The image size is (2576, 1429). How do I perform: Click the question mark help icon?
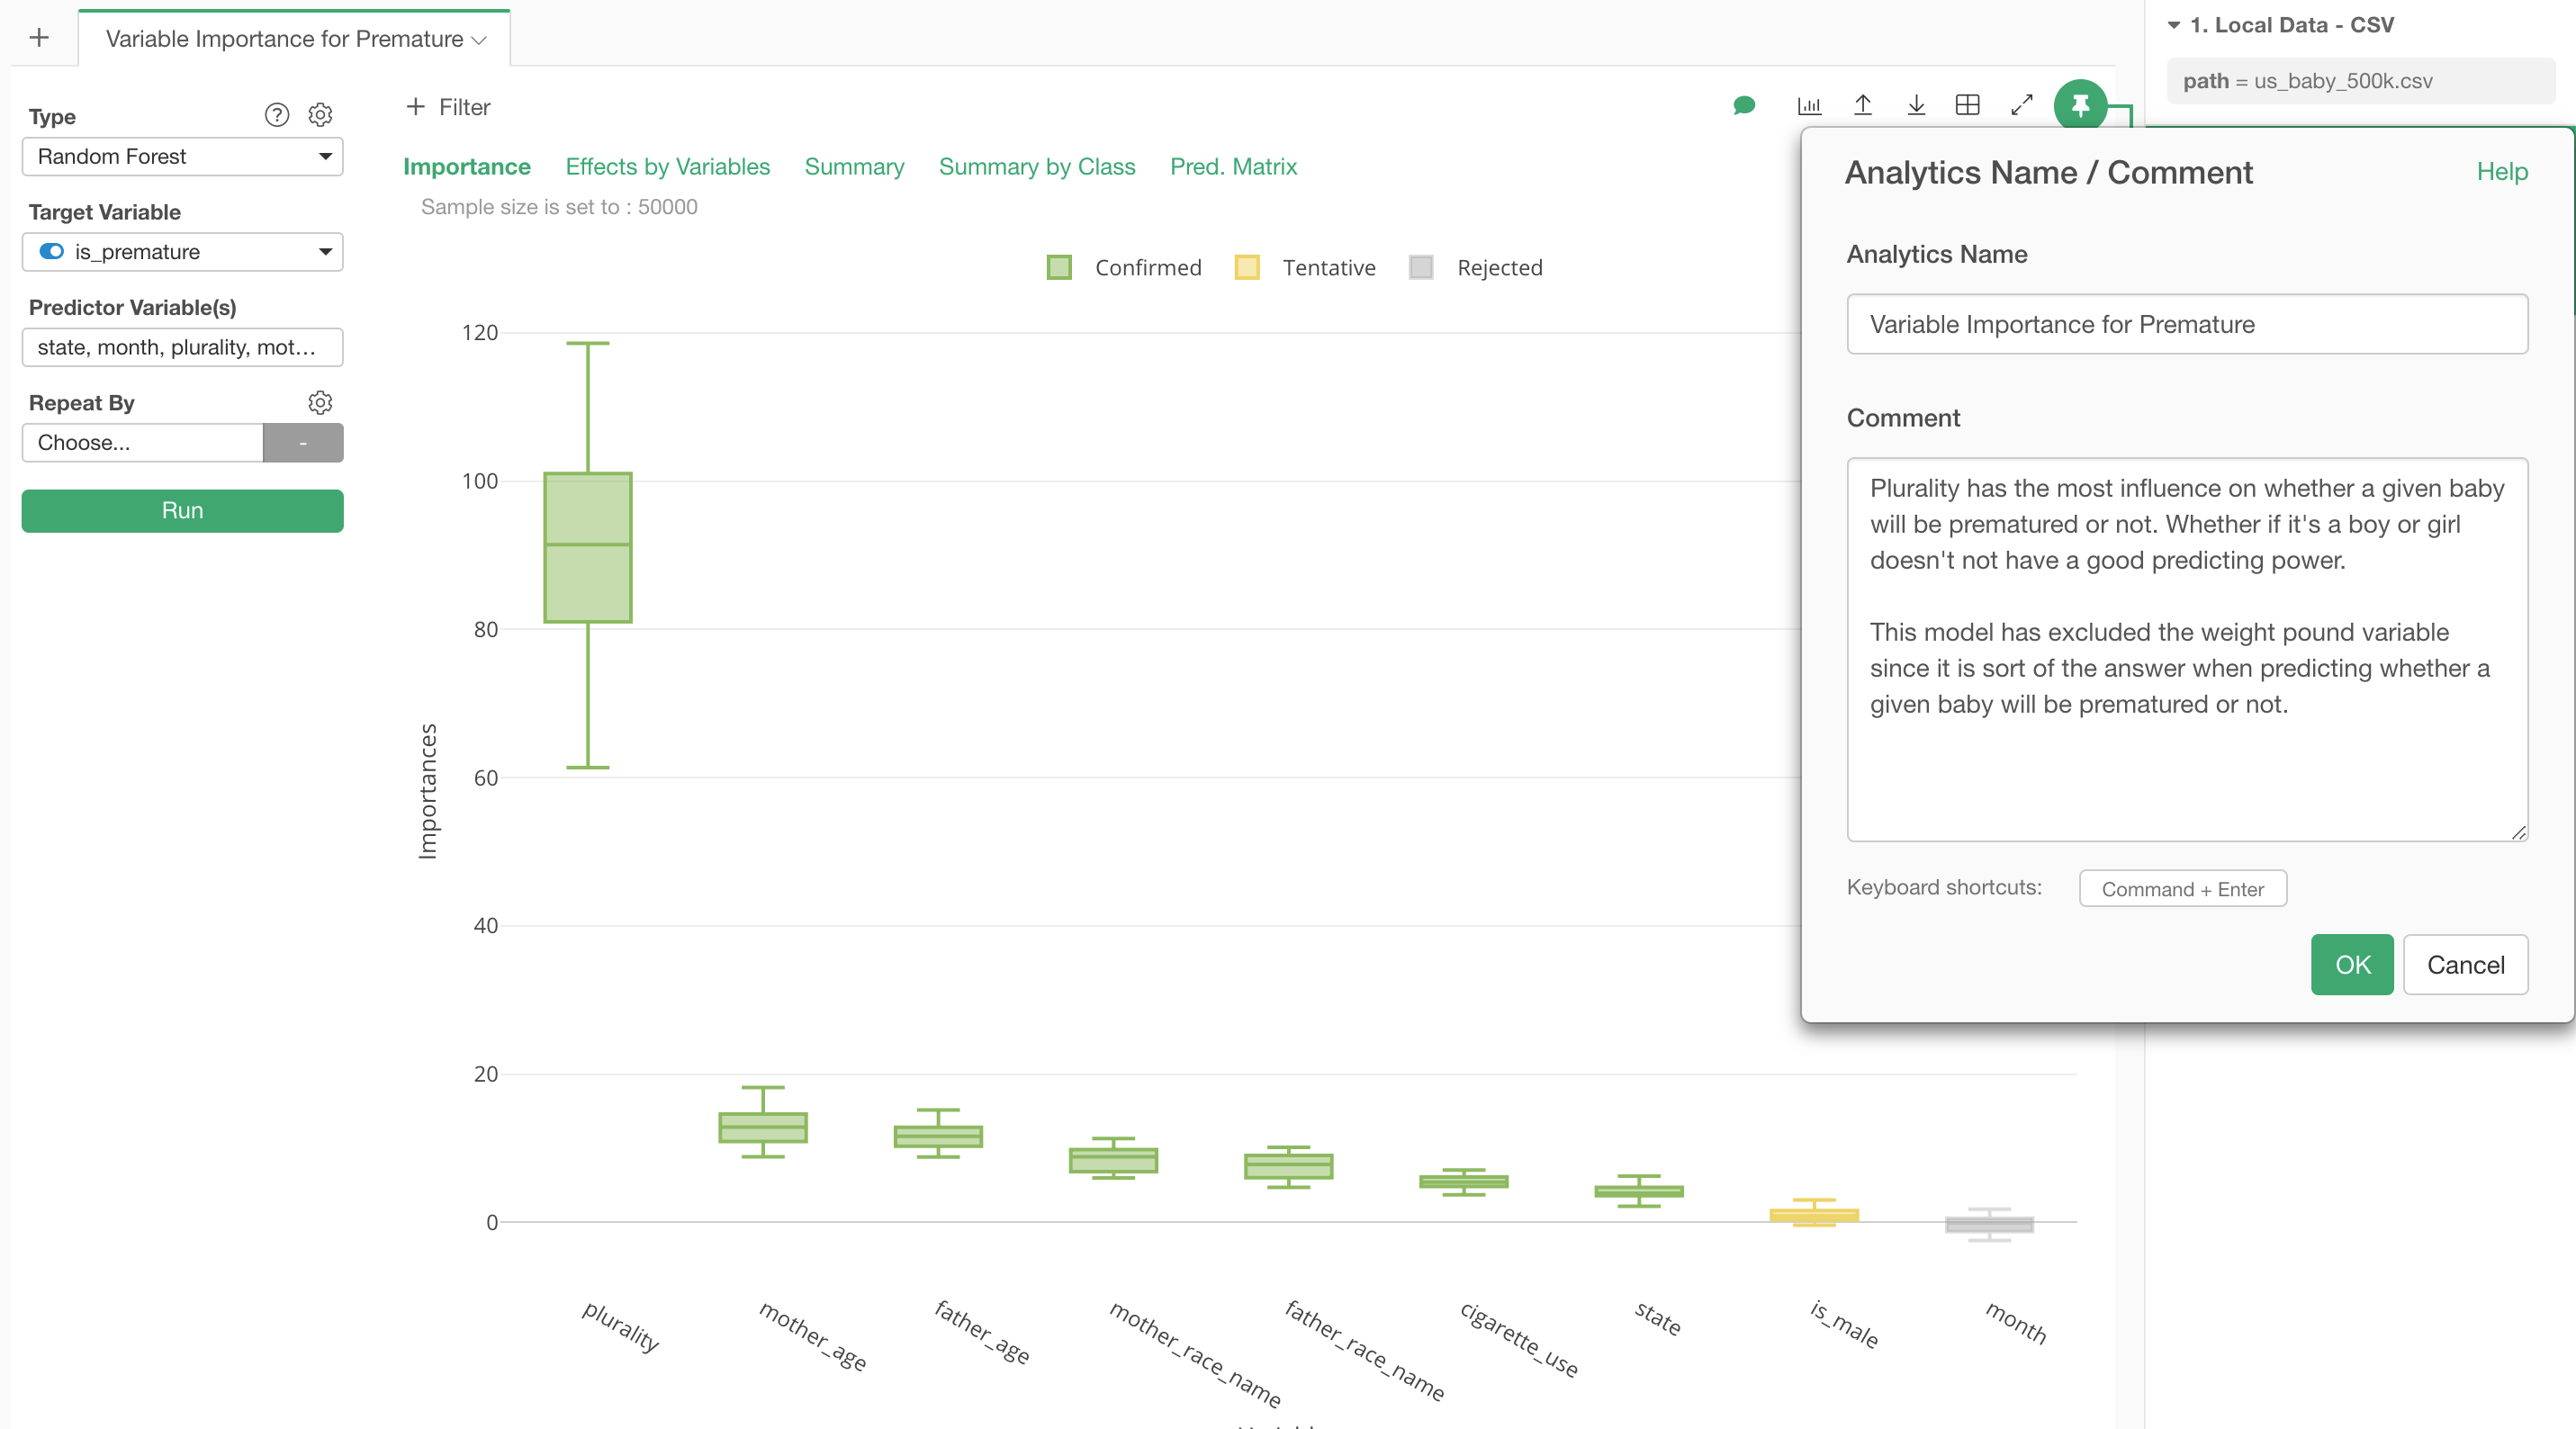pos(277,115)
